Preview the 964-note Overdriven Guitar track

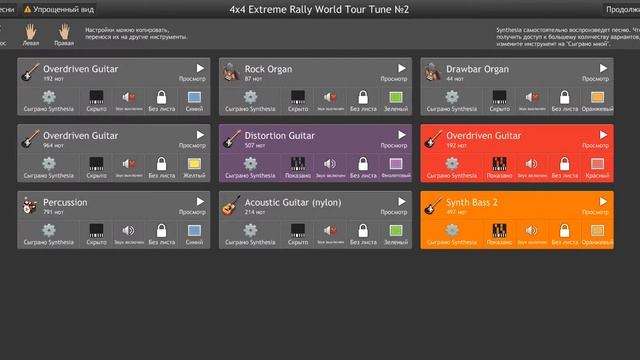pyautogui.click(x=200, y=135)
